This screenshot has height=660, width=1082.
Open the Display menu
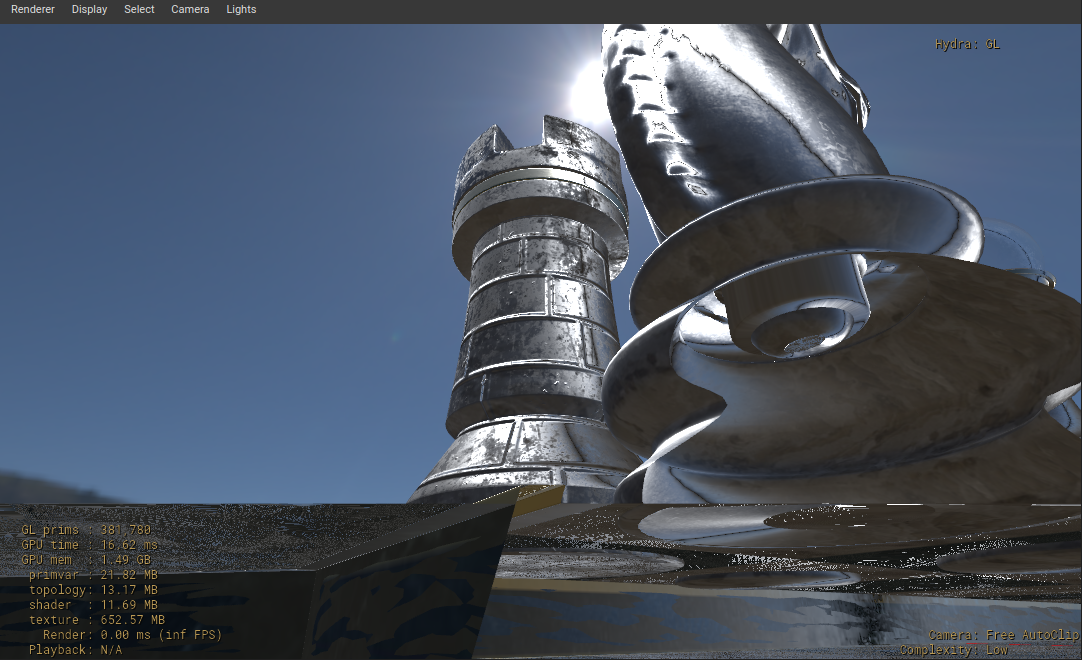89,9
